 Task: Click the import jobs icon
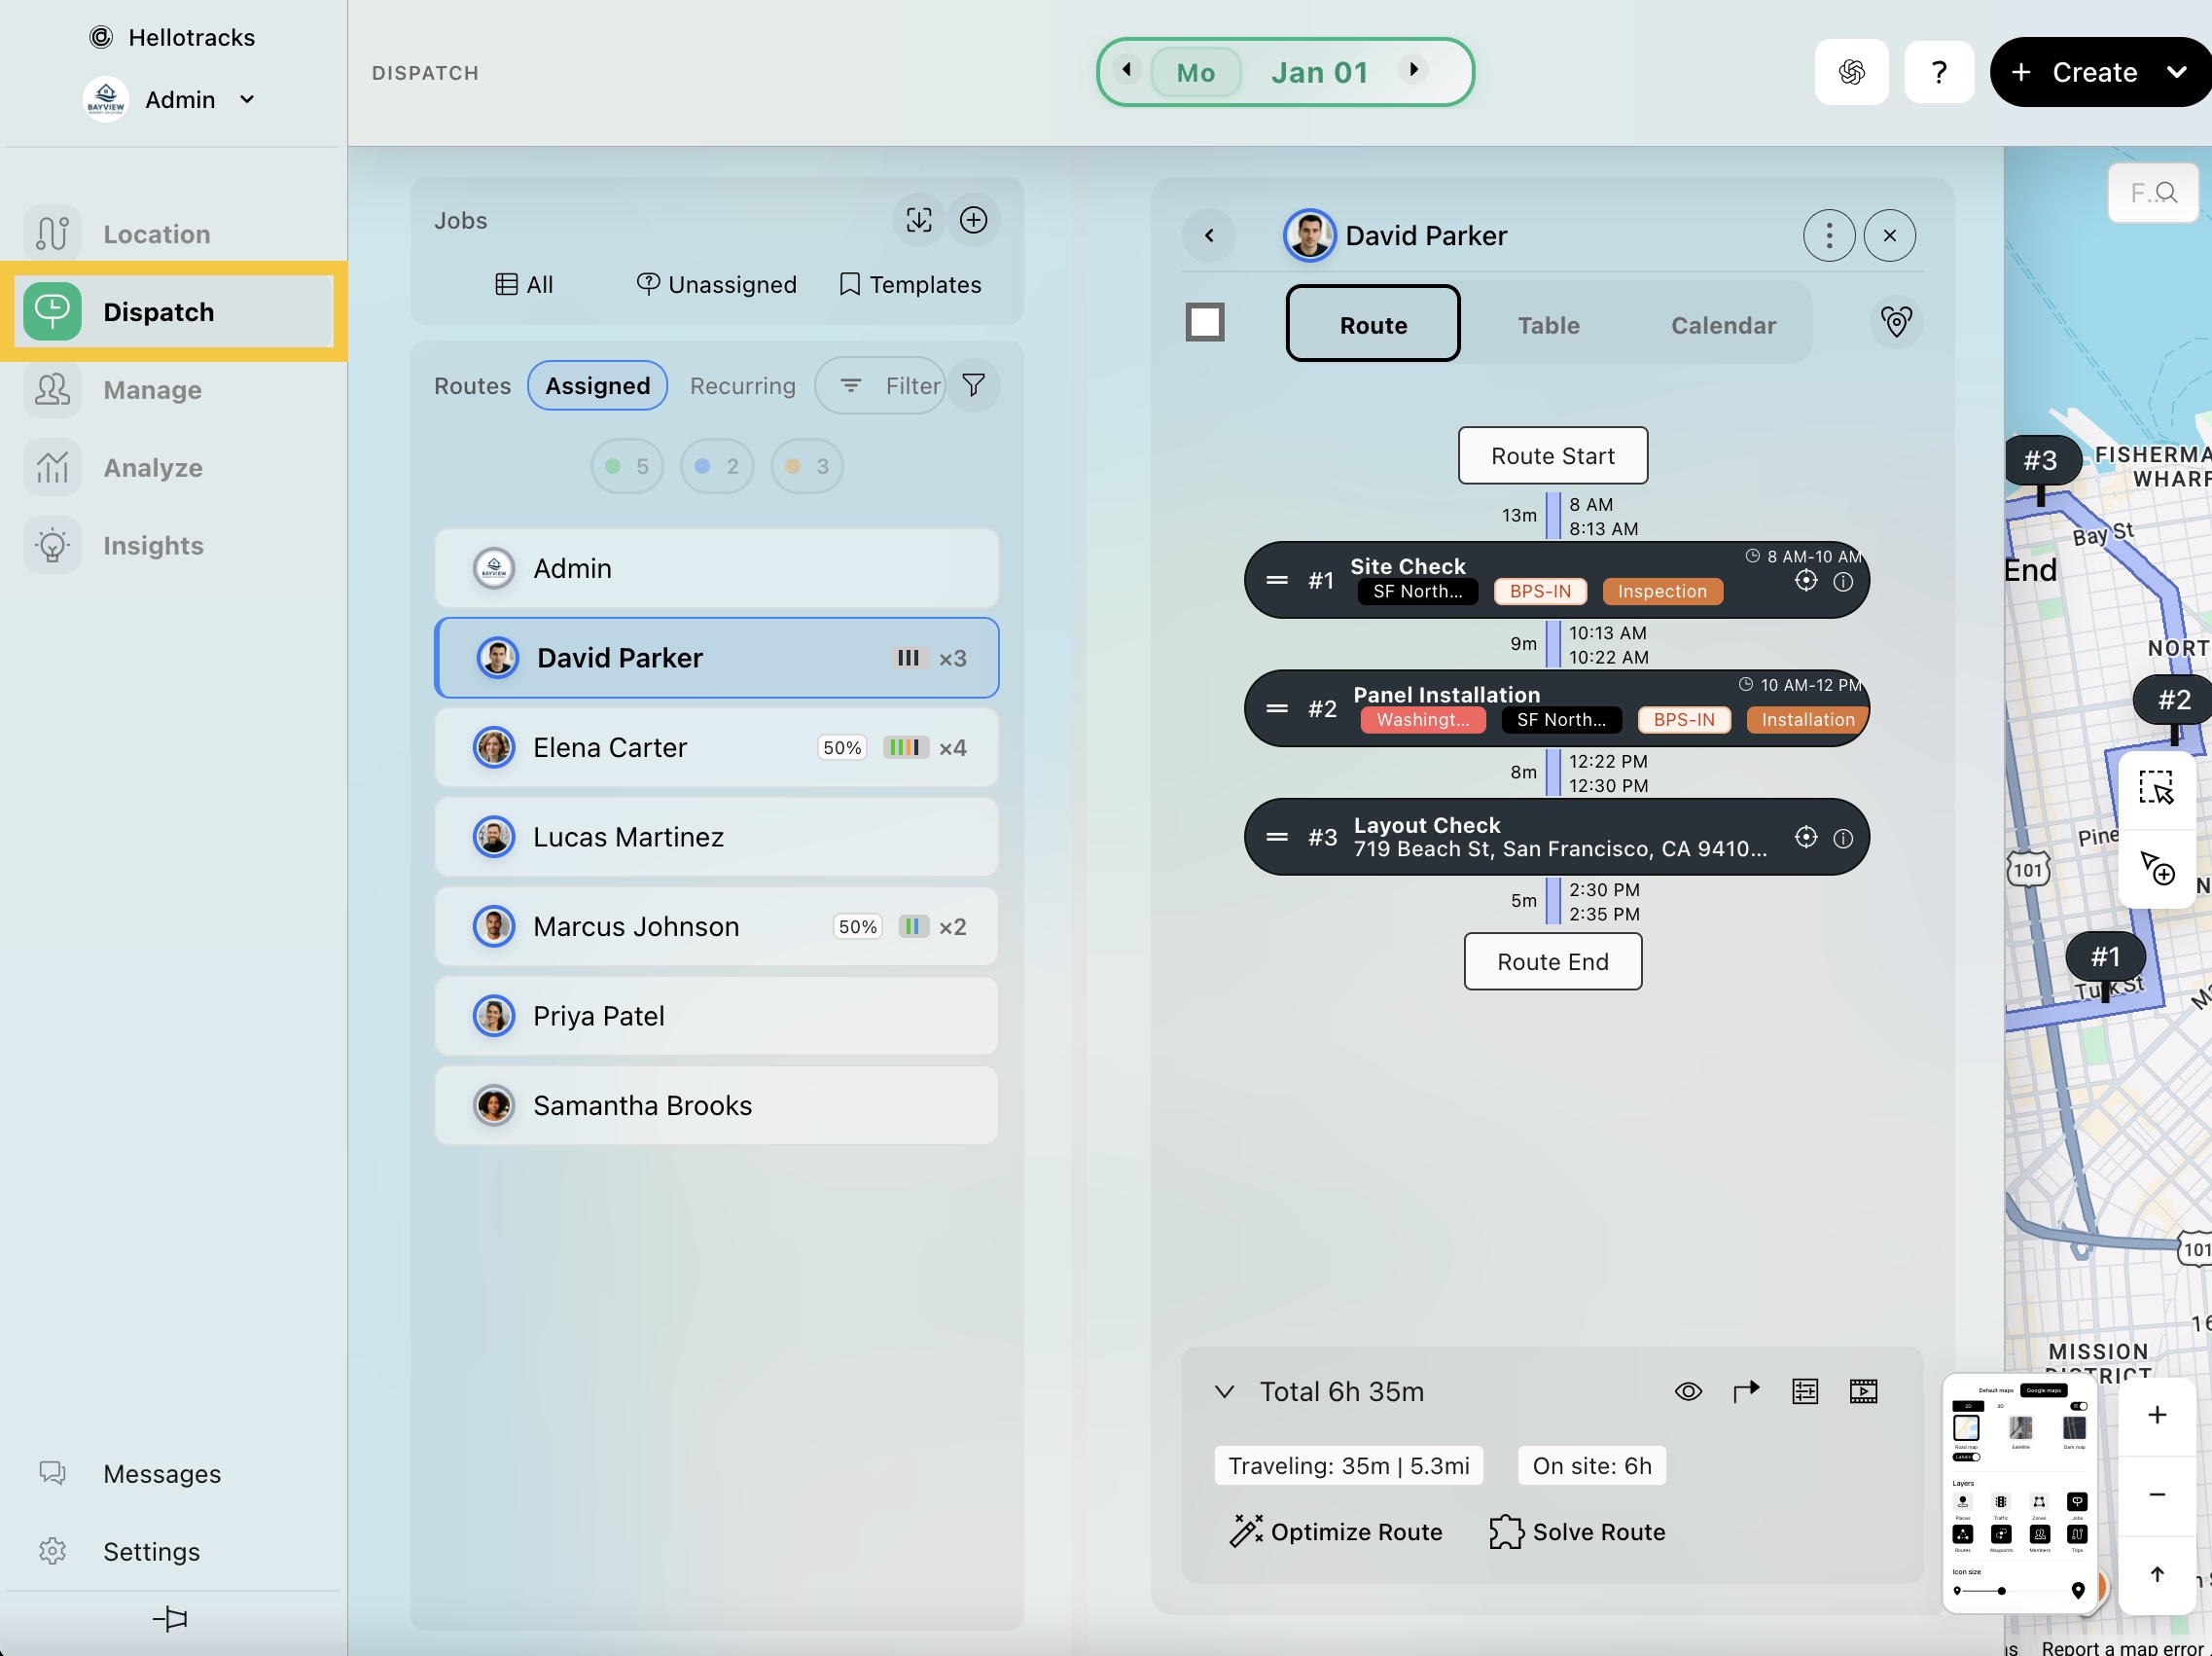pos(918,220)
